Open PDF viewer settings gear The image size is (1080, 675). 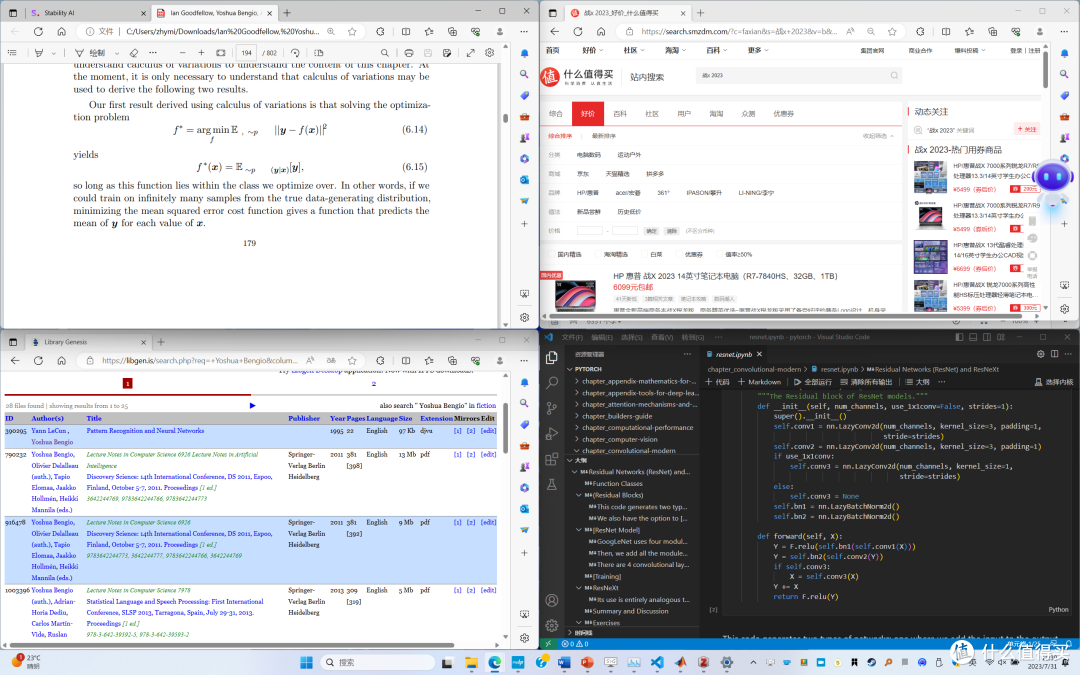pyautogui.click(x=490, y=53)
